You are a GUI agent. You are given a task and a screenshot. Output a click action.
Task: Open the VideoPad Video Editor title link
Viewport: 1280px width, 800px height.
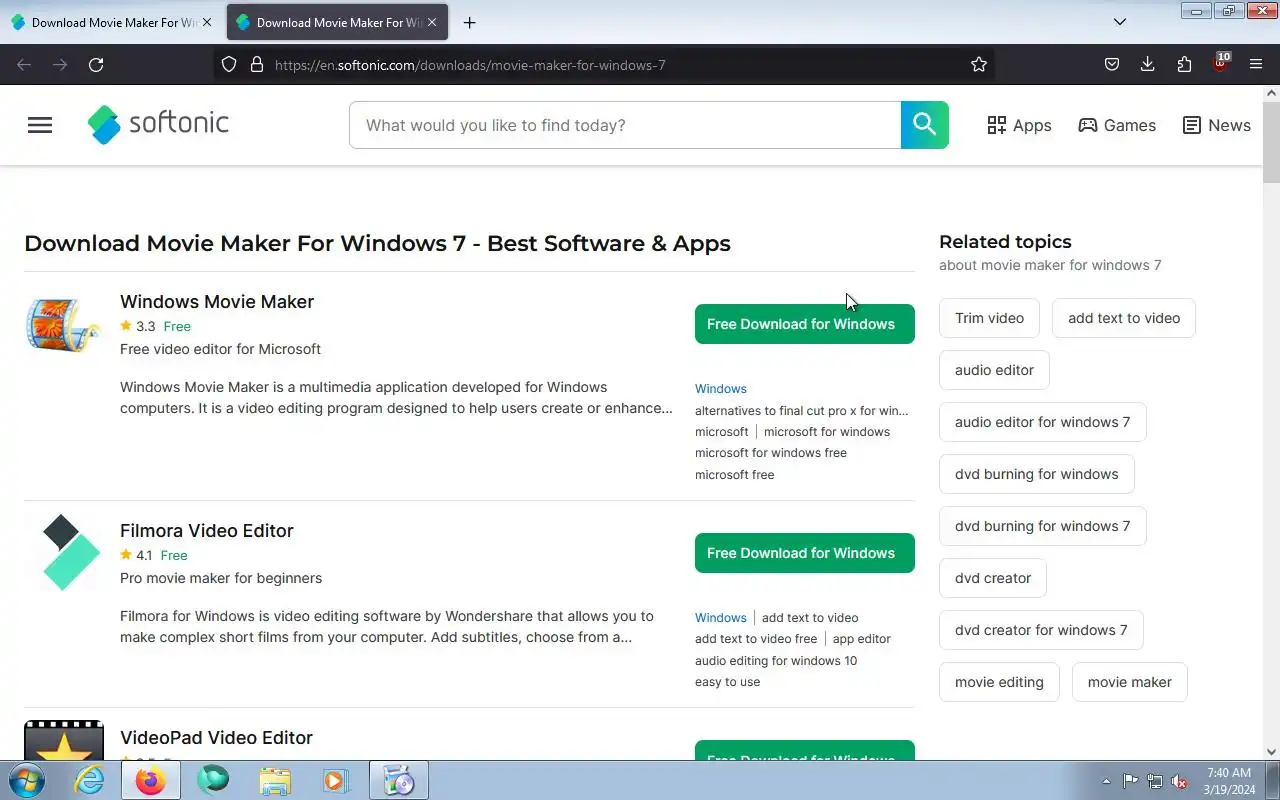(216, 738)
